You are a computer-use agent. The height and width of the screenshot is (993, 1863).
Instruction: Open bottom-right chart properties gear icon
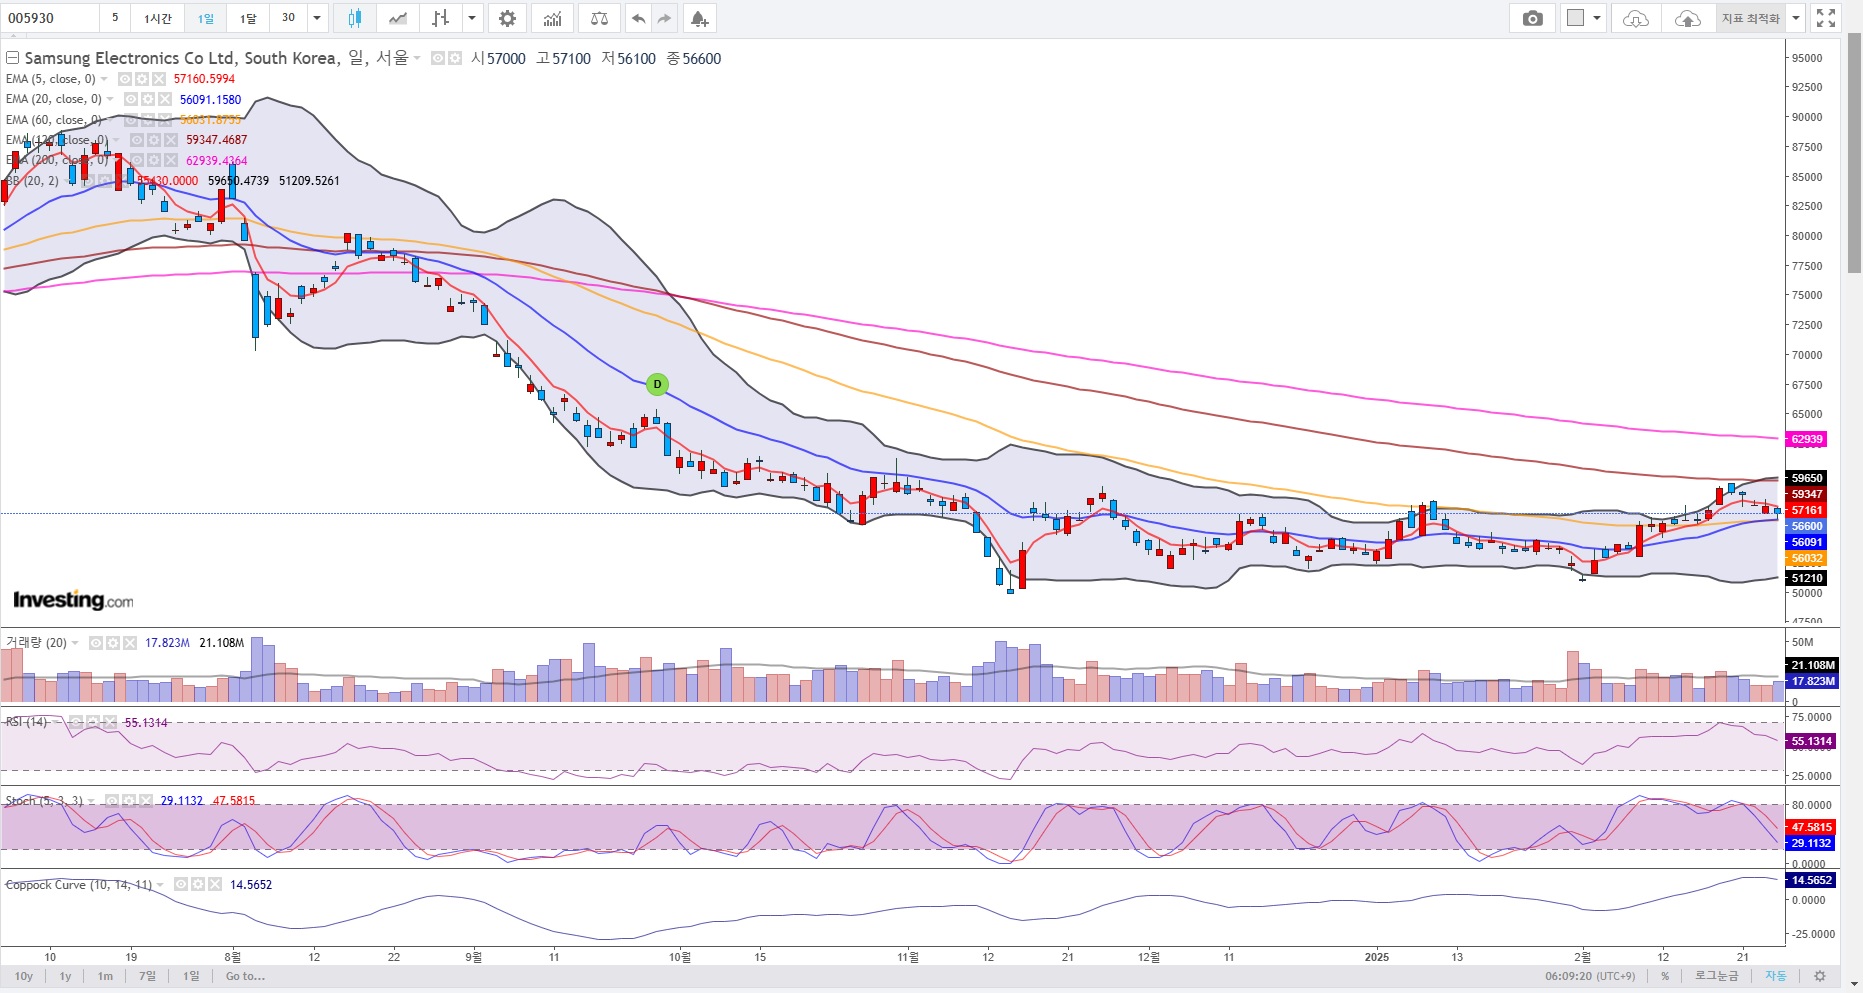click(1820, 976)
